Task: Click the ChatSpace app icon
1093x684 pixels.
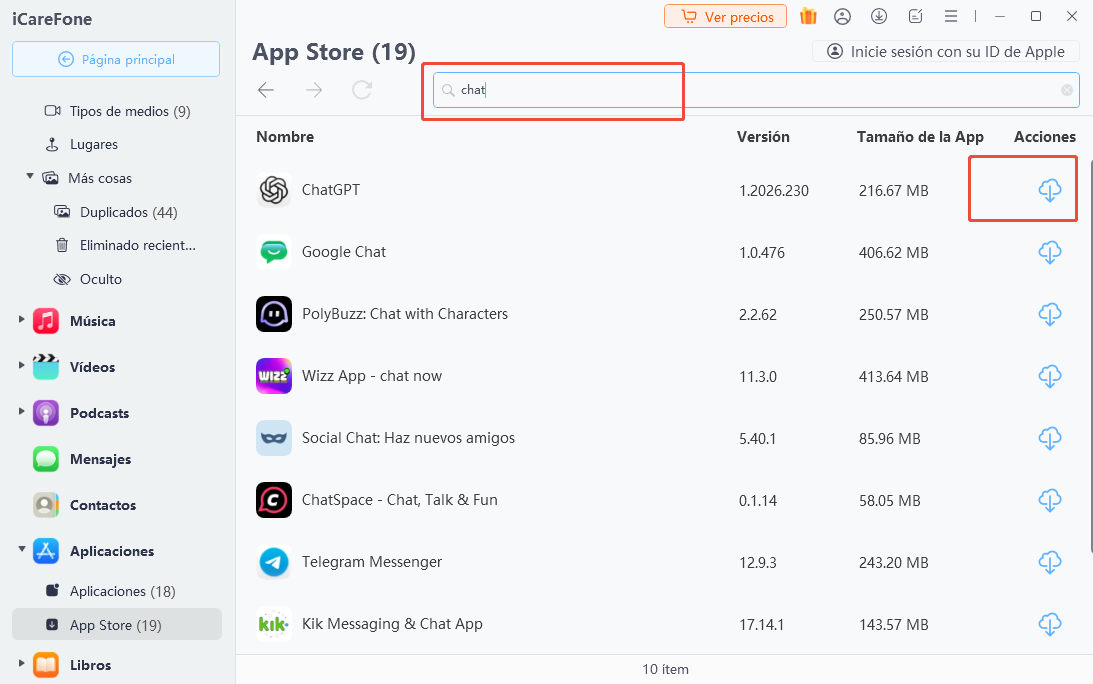Action: (x=274, y=500)
